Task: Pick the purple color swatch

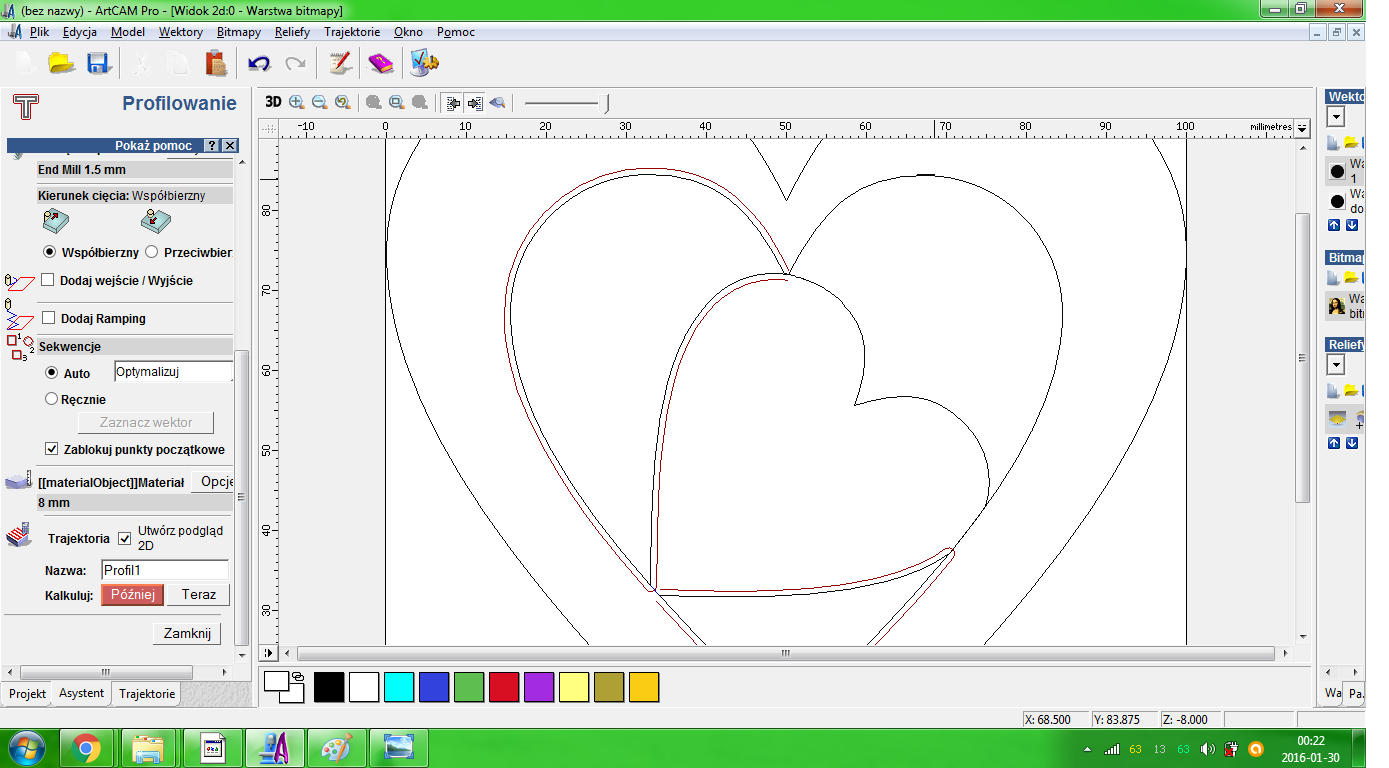Action: (539, 687)
